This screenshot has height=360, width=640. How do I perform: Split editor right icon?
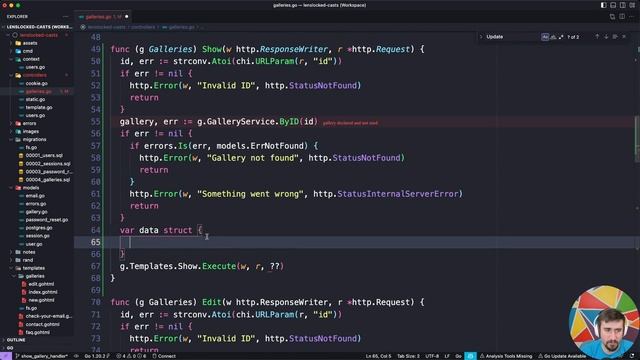[x=622, y=17]
